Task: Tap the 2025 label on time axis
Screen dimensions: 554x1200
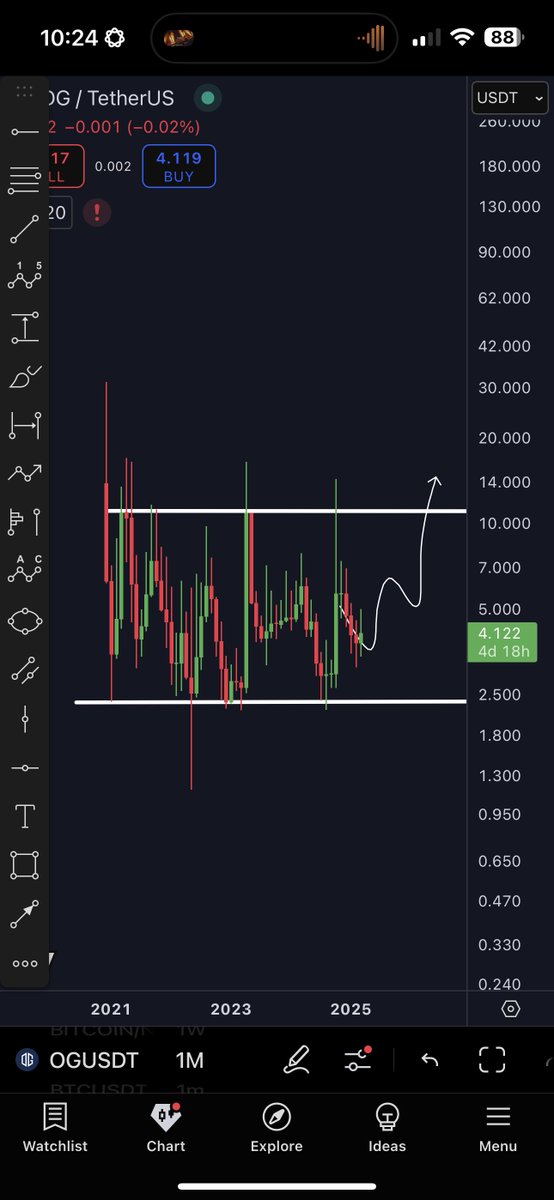Action: (351, 1009)
